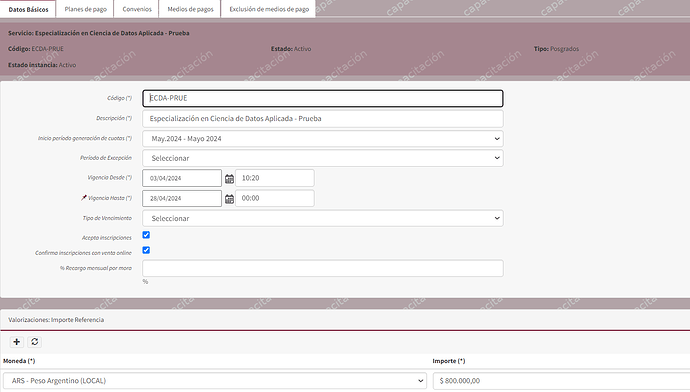This screenshot has width=690, height=392.
Task: Click the Vigencia Desde date field
Action: [182, 178]
